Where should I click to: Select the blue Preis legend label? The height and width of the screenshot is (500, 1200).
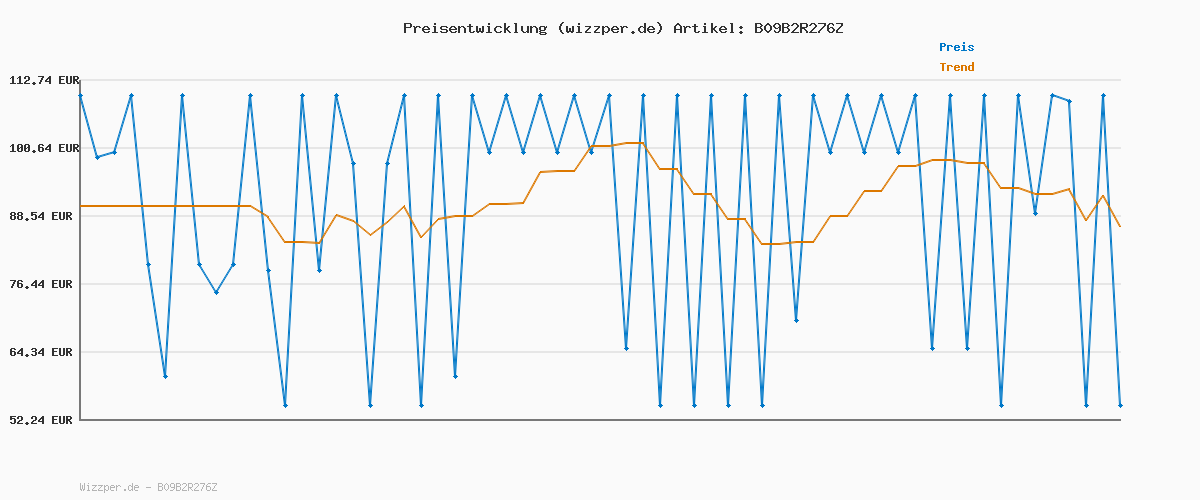pos(956,47)
